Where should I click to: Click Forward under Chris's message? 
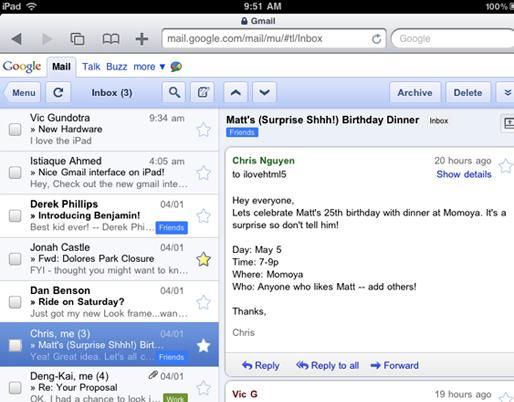pyautogui.click(x=395, y=365)
